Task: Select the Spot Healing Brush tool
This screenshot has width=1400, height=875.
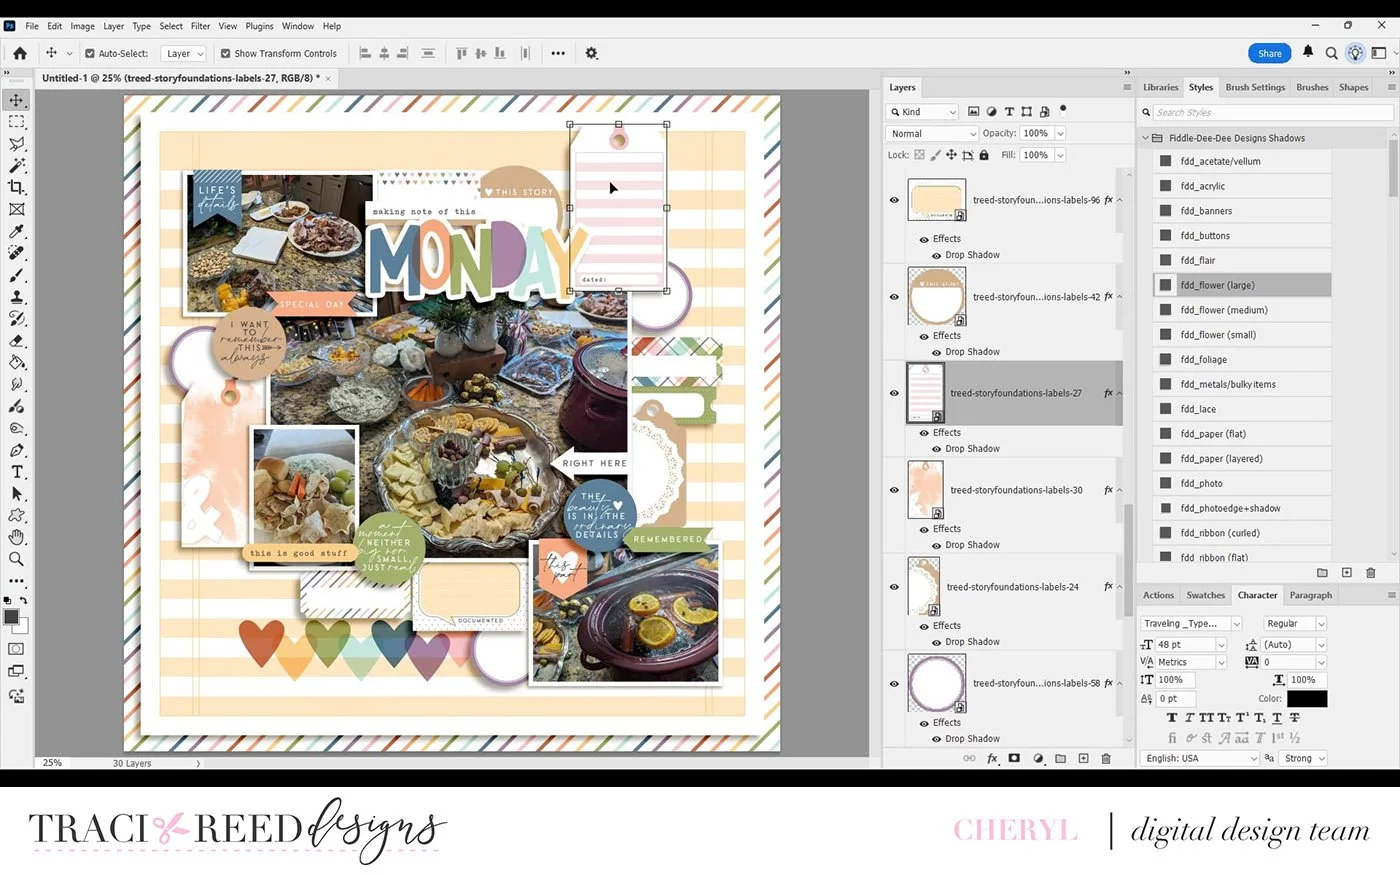Action: pos(16,253)
